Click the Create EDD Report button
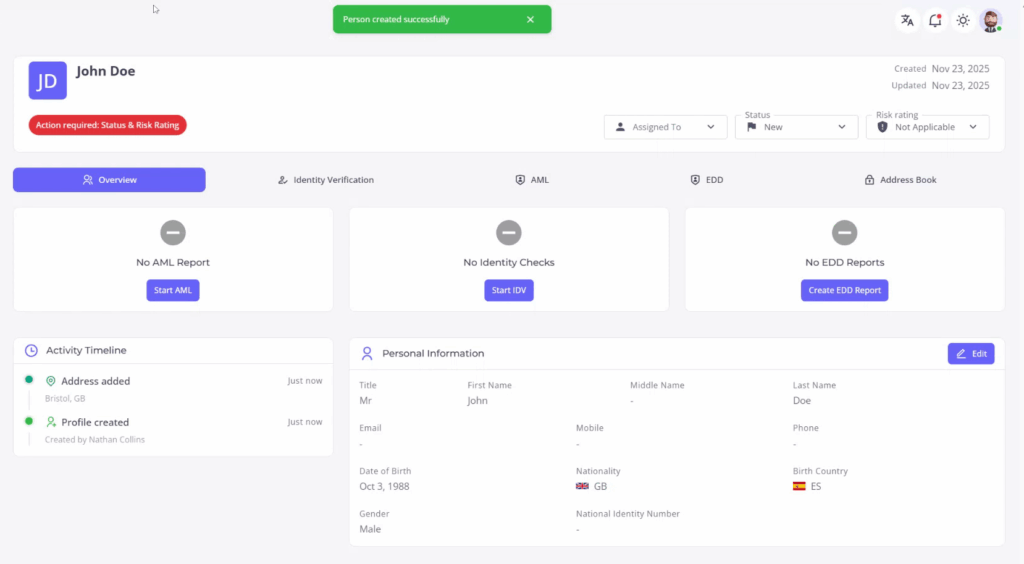The width and height of the screenshot is (1024, 564). pyautogui.click(x=844, y=290)
